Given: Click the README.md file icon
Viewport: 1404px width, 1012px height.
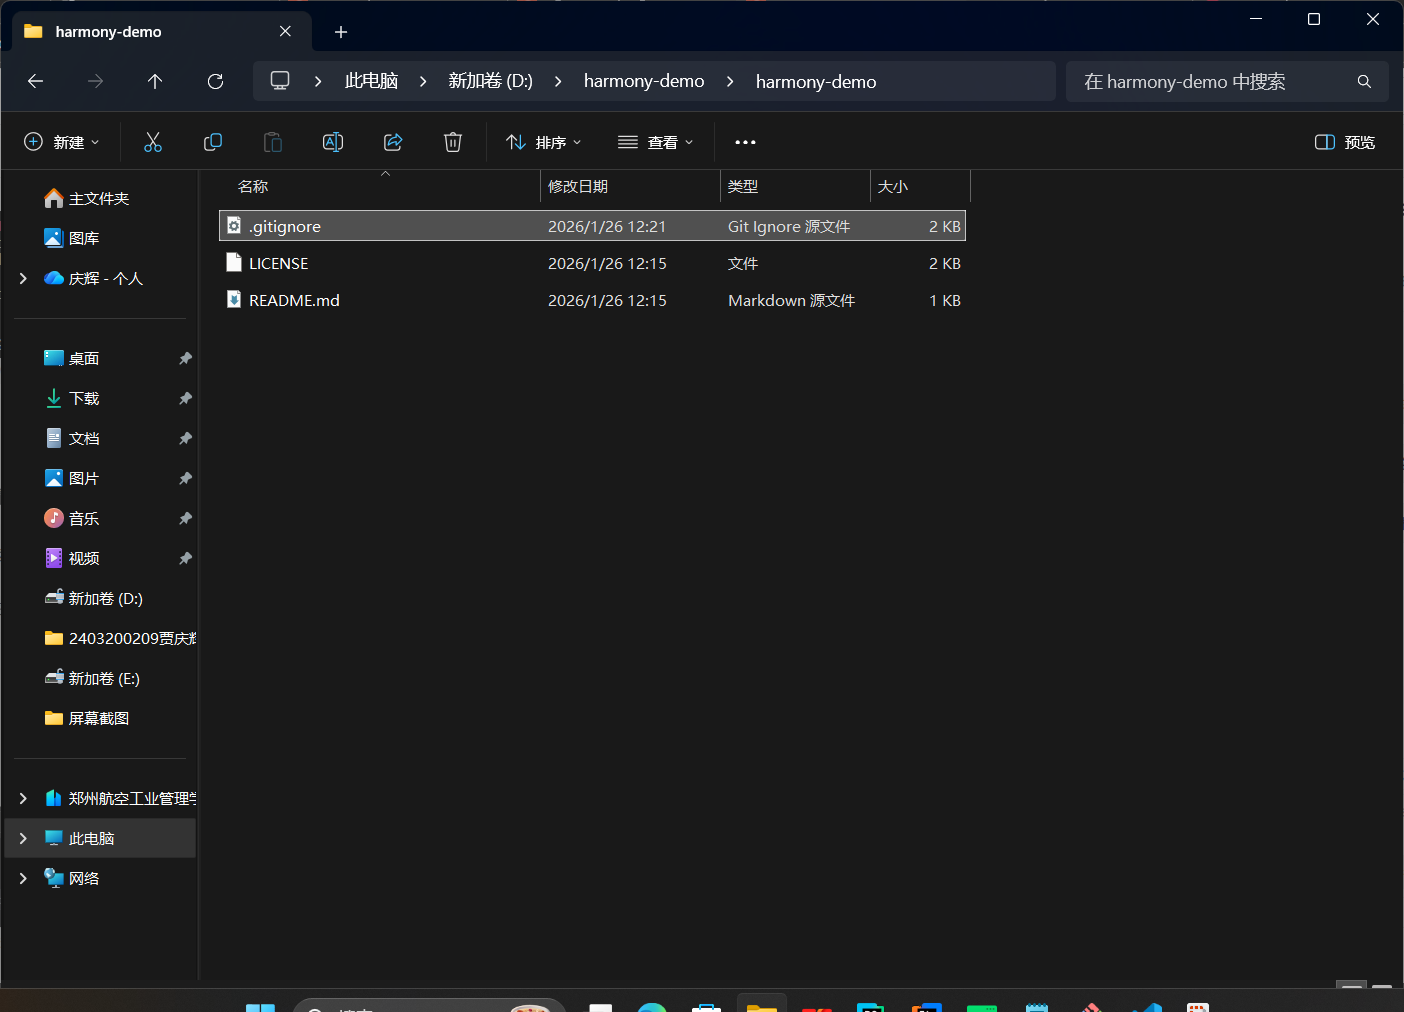Looking at the screenshot, I should 234,300.
